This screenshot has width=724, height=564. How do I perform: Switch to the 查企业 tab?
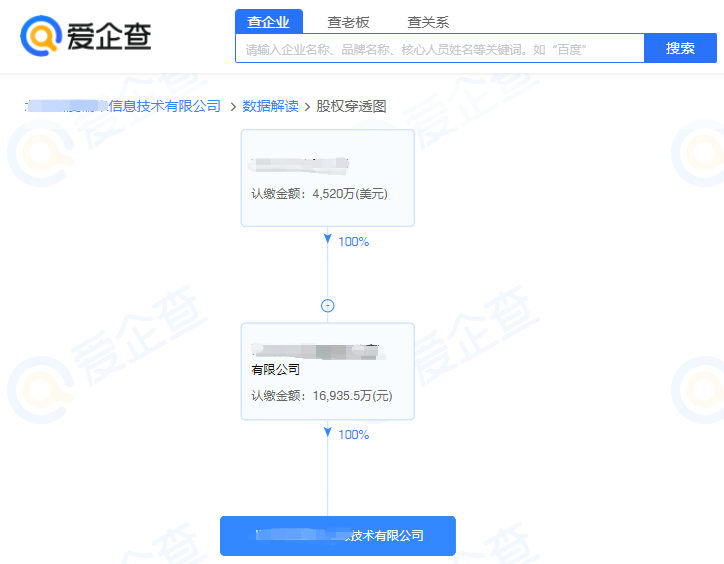click(269, 22)
